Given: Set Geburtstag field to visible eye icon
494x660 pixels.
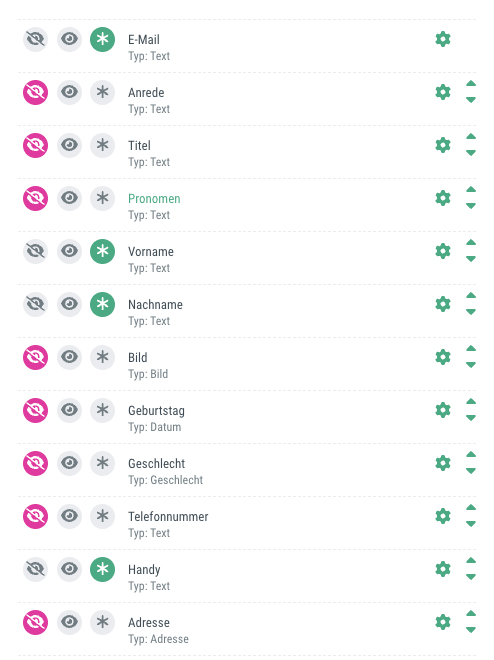Looking at the screenshot, I should [x=69, y=410].
